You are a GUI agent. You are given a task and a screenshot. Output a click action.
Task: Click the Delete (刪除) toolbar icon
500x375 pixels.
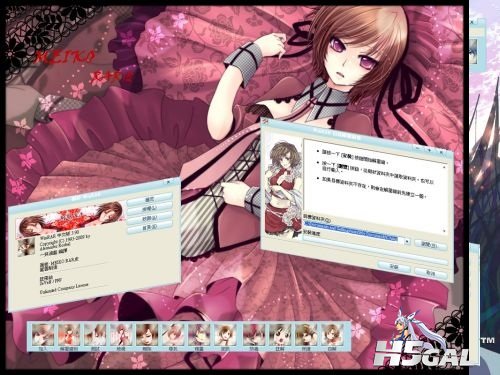(147, 336)
